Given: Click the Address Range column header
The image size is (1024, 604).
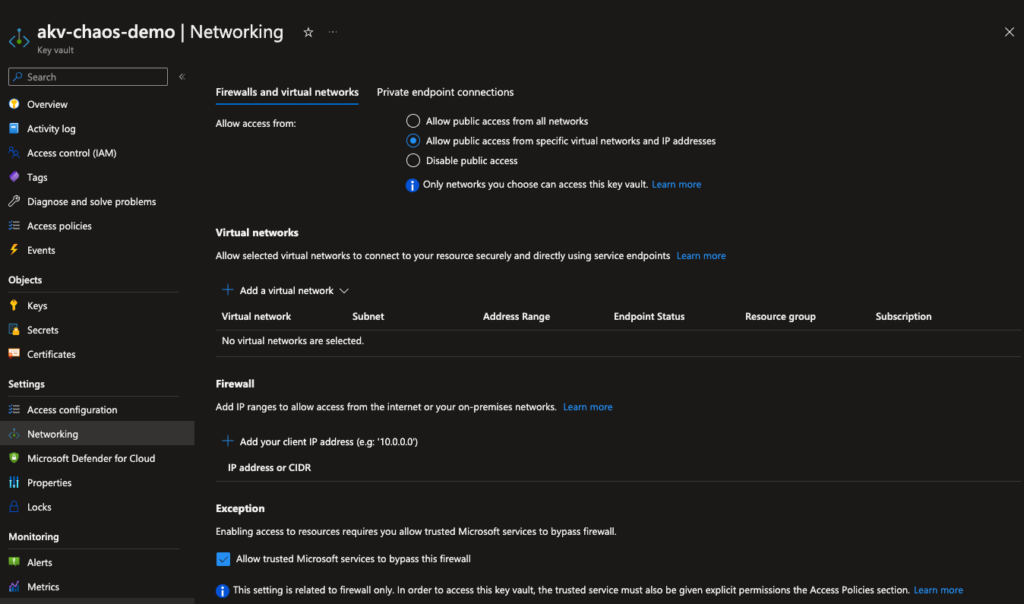Looking at the screenshot, I should tap(516, 316).
